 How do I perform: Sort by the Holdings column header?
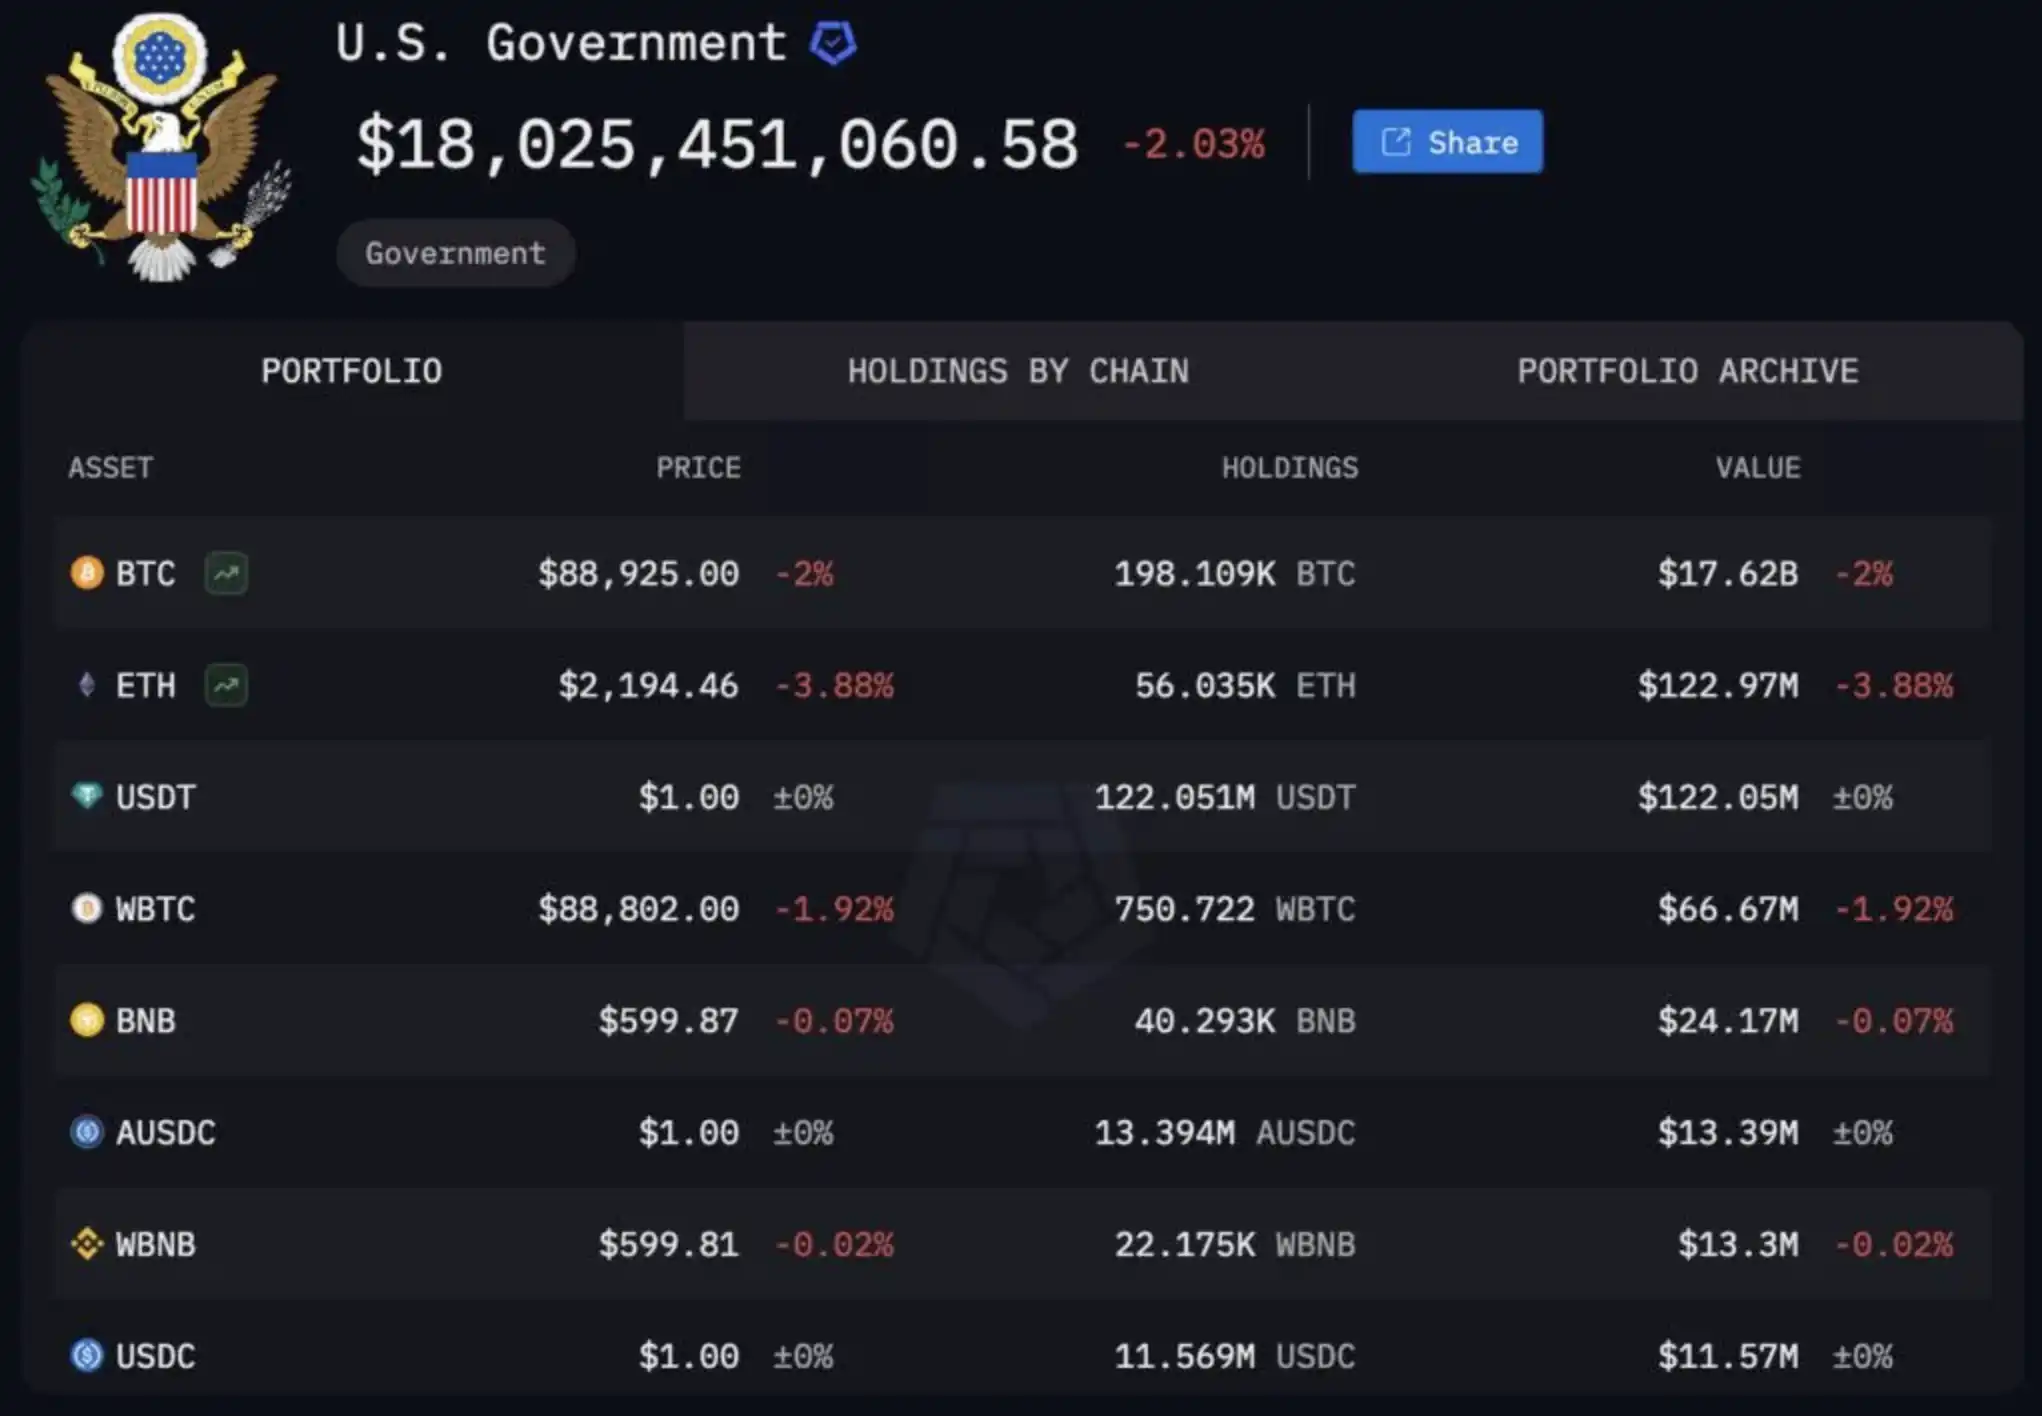1289,467
